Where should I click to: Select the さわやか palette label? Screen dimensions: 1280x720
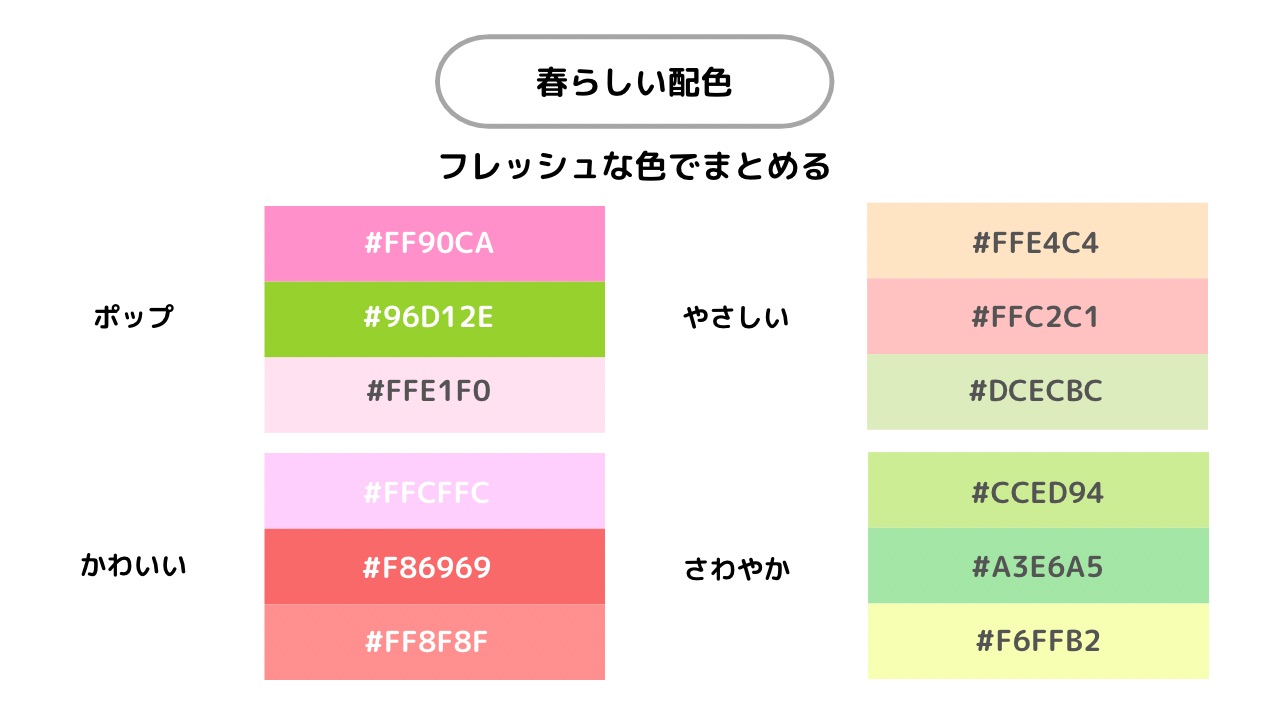click(737, 570)
